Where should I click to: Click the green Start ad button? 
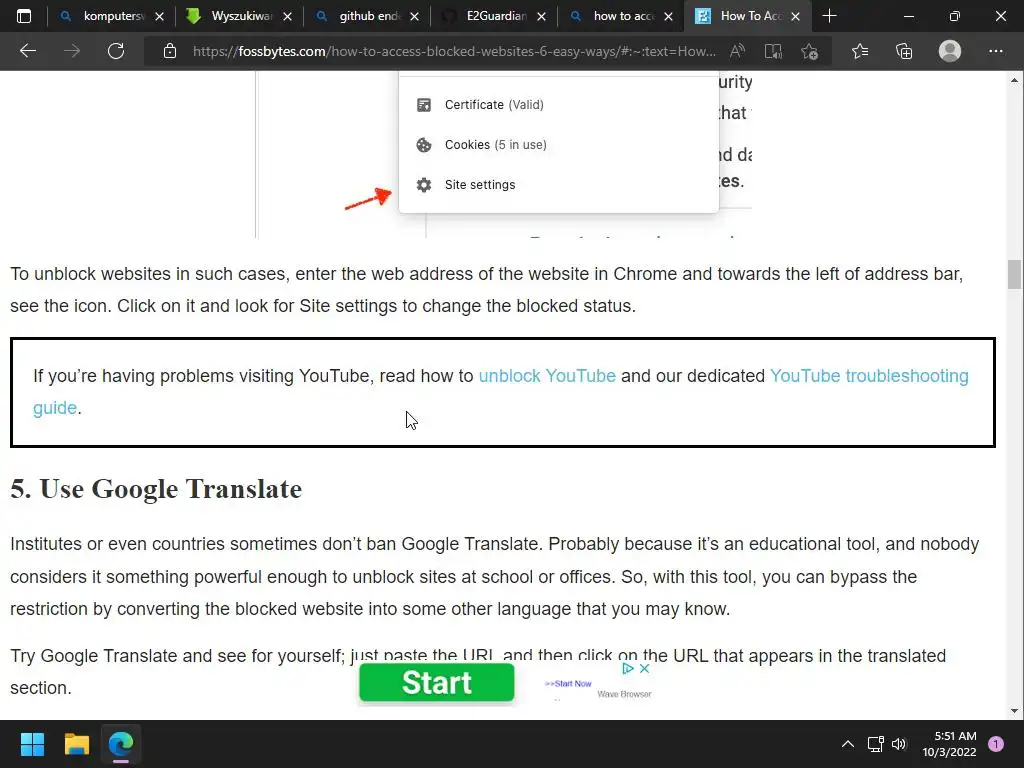[x=437, y=682]
